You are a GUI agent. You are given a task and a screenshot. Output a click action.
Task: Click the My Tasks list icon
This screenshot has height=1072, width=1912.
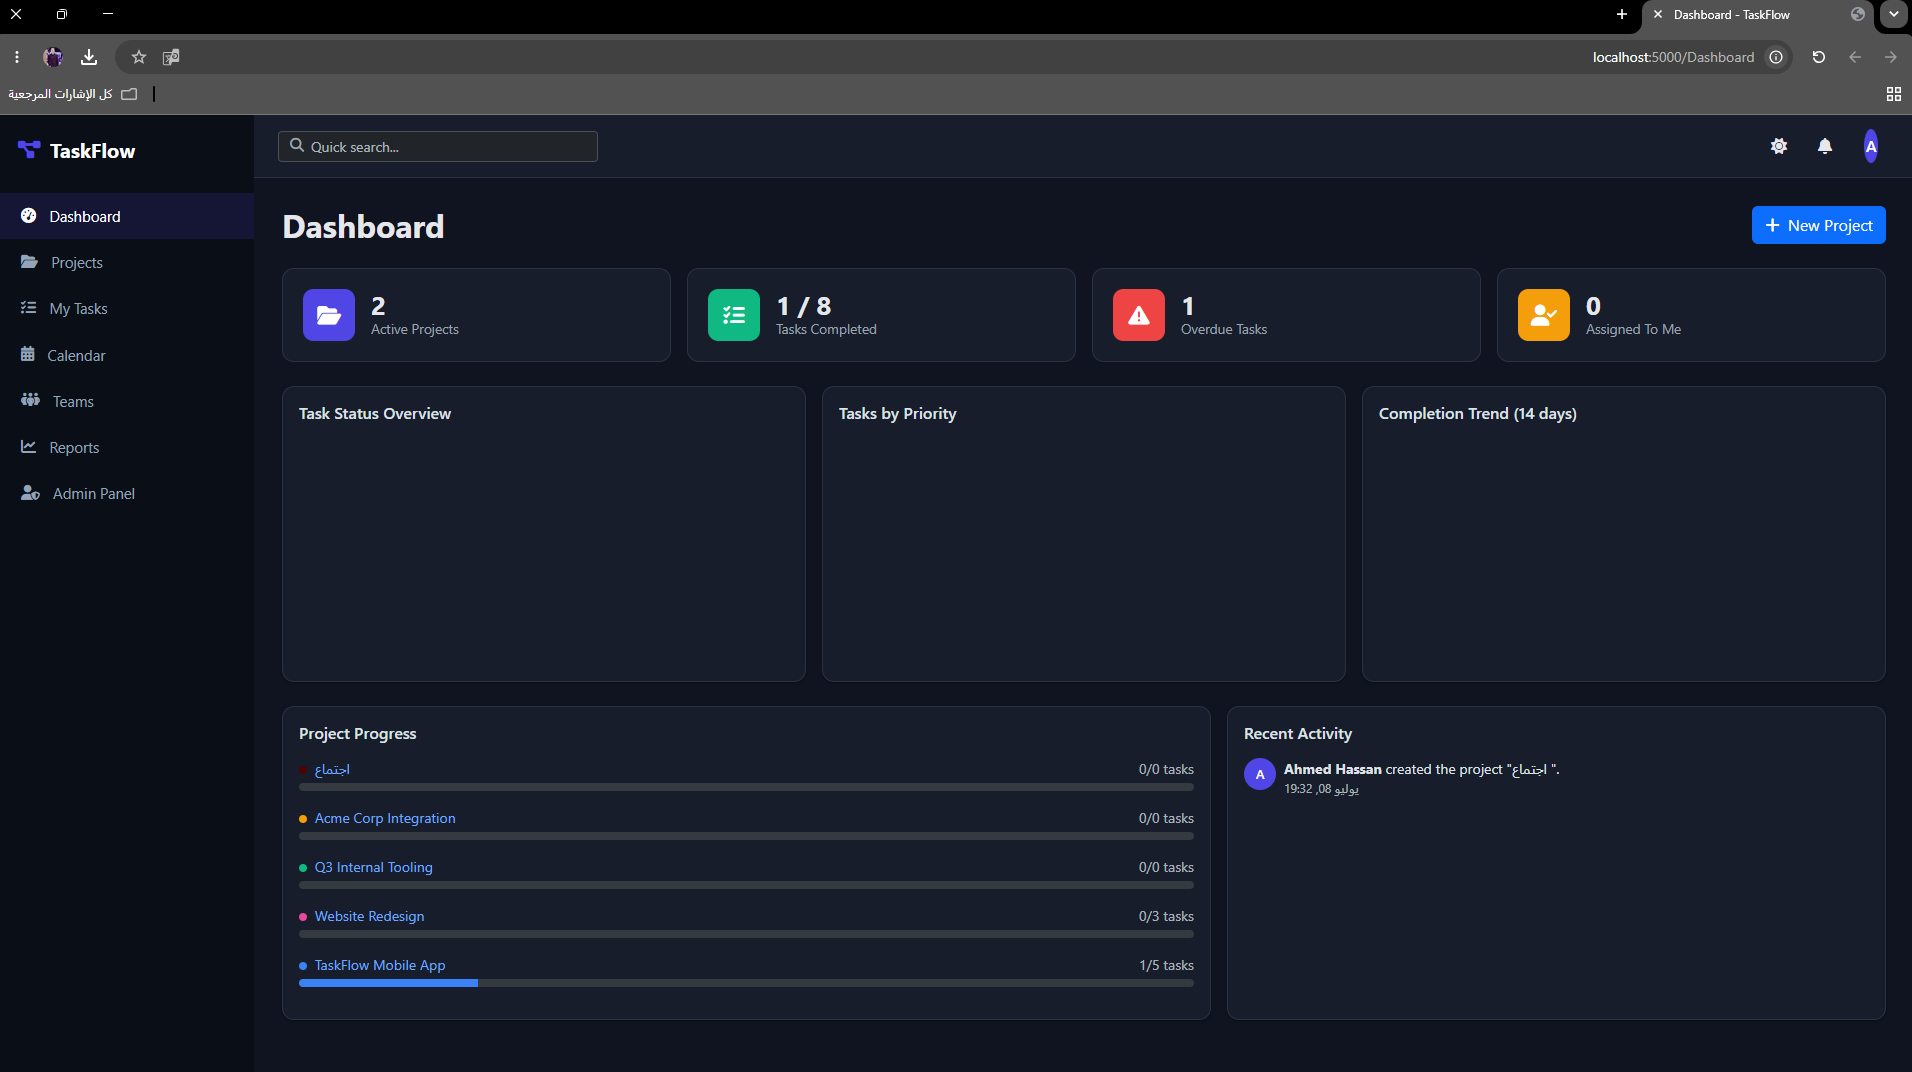[29, 308]
